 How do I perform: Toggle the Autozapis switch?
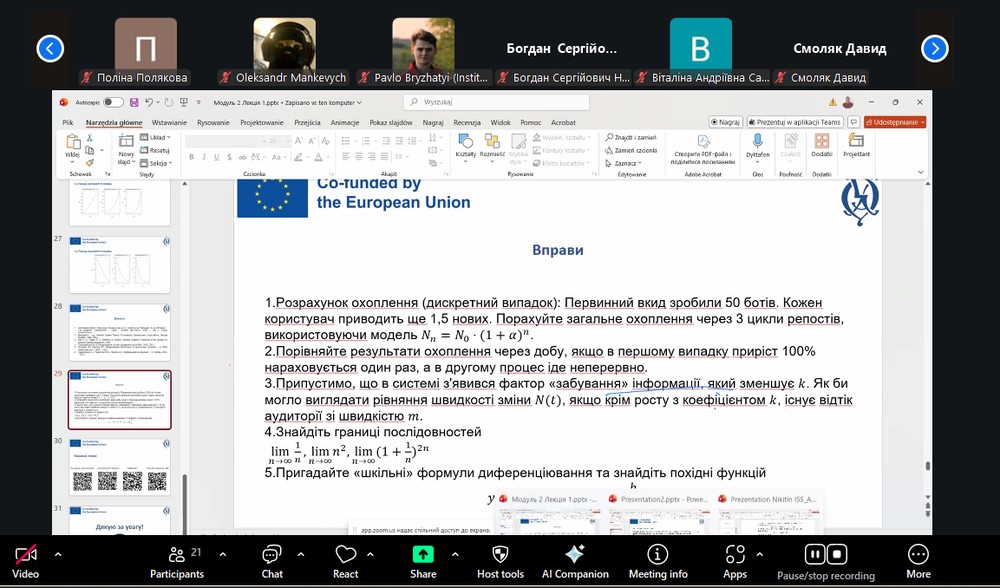[113, 102]
